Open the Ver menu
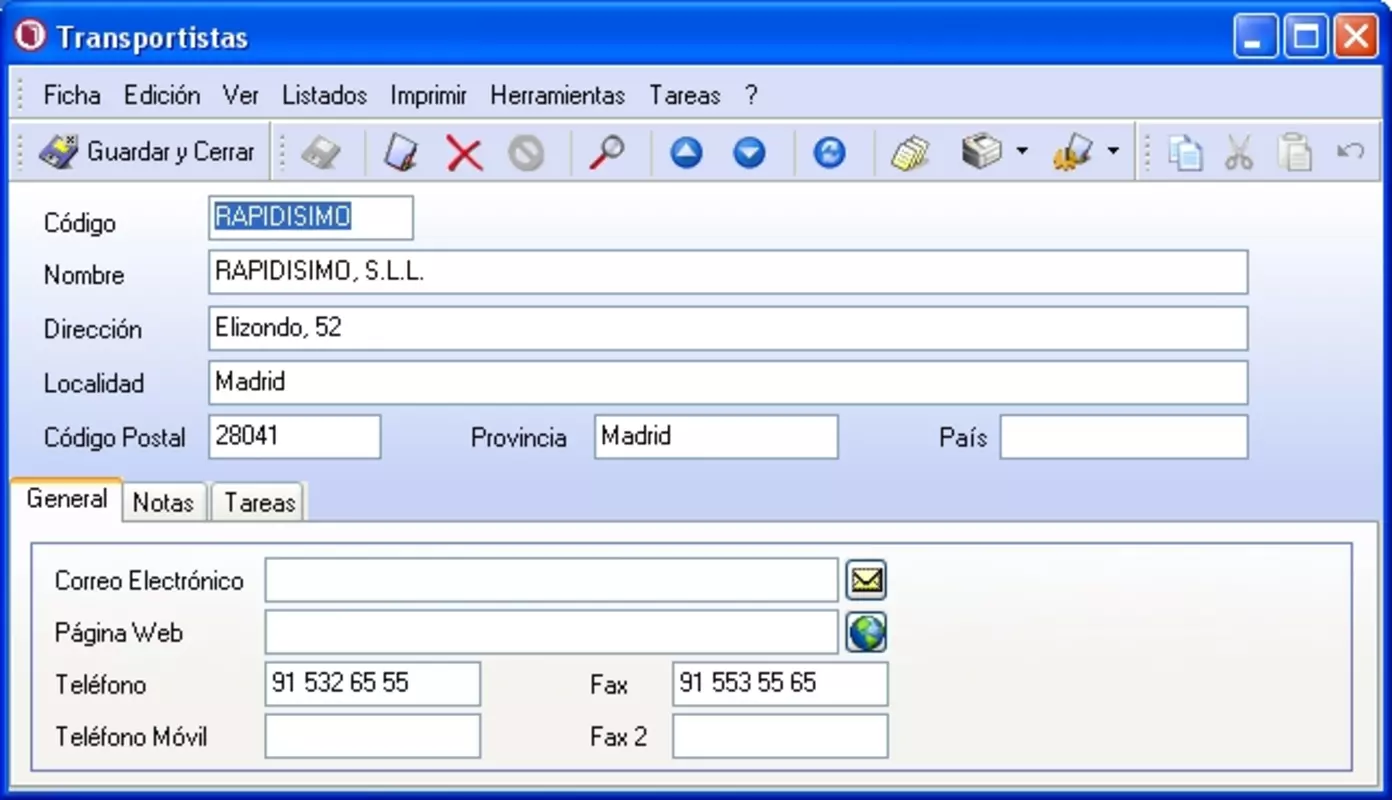Viewport: 1392px width, 800px height. pyautogui.click(x=241, y=95)
